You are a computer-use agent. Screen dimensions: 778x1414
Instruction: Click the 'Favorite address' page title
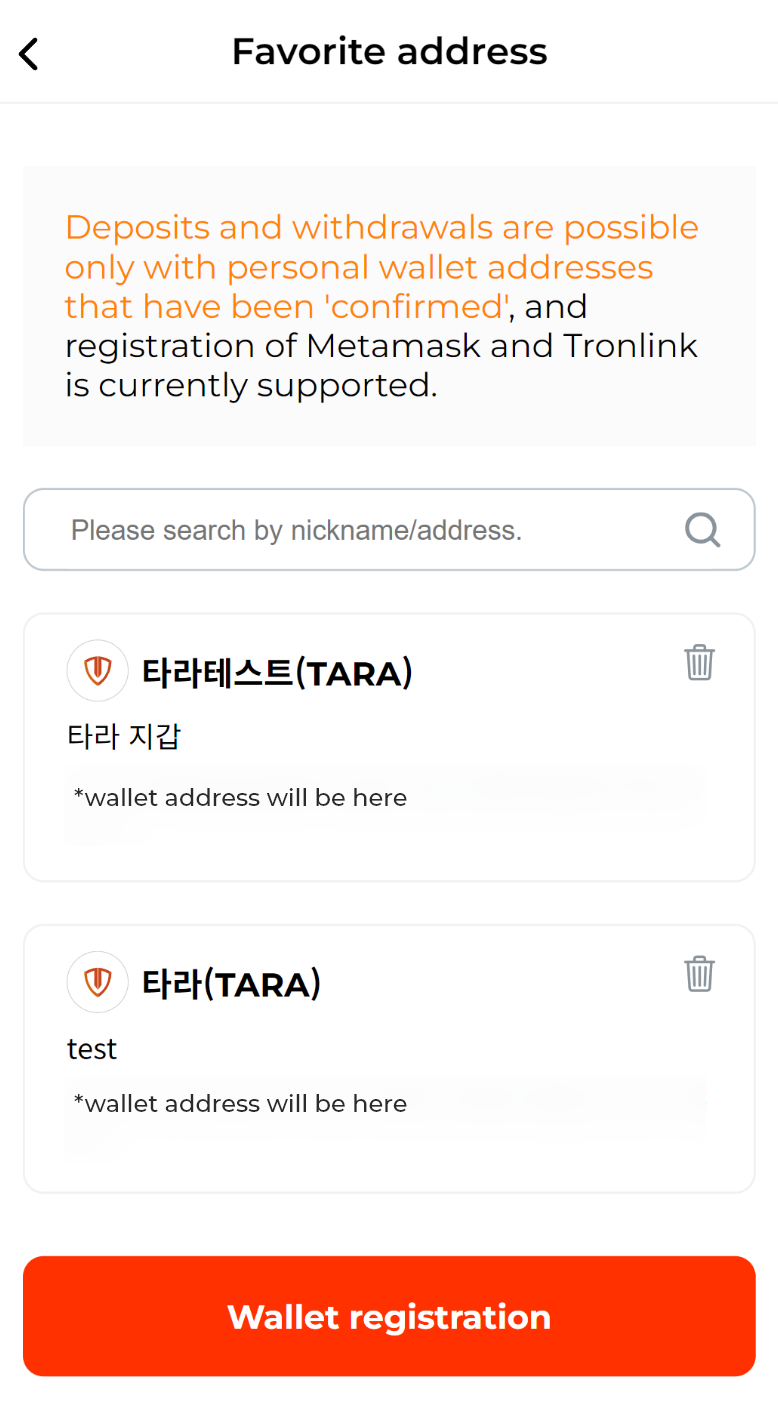pos(389,52)
